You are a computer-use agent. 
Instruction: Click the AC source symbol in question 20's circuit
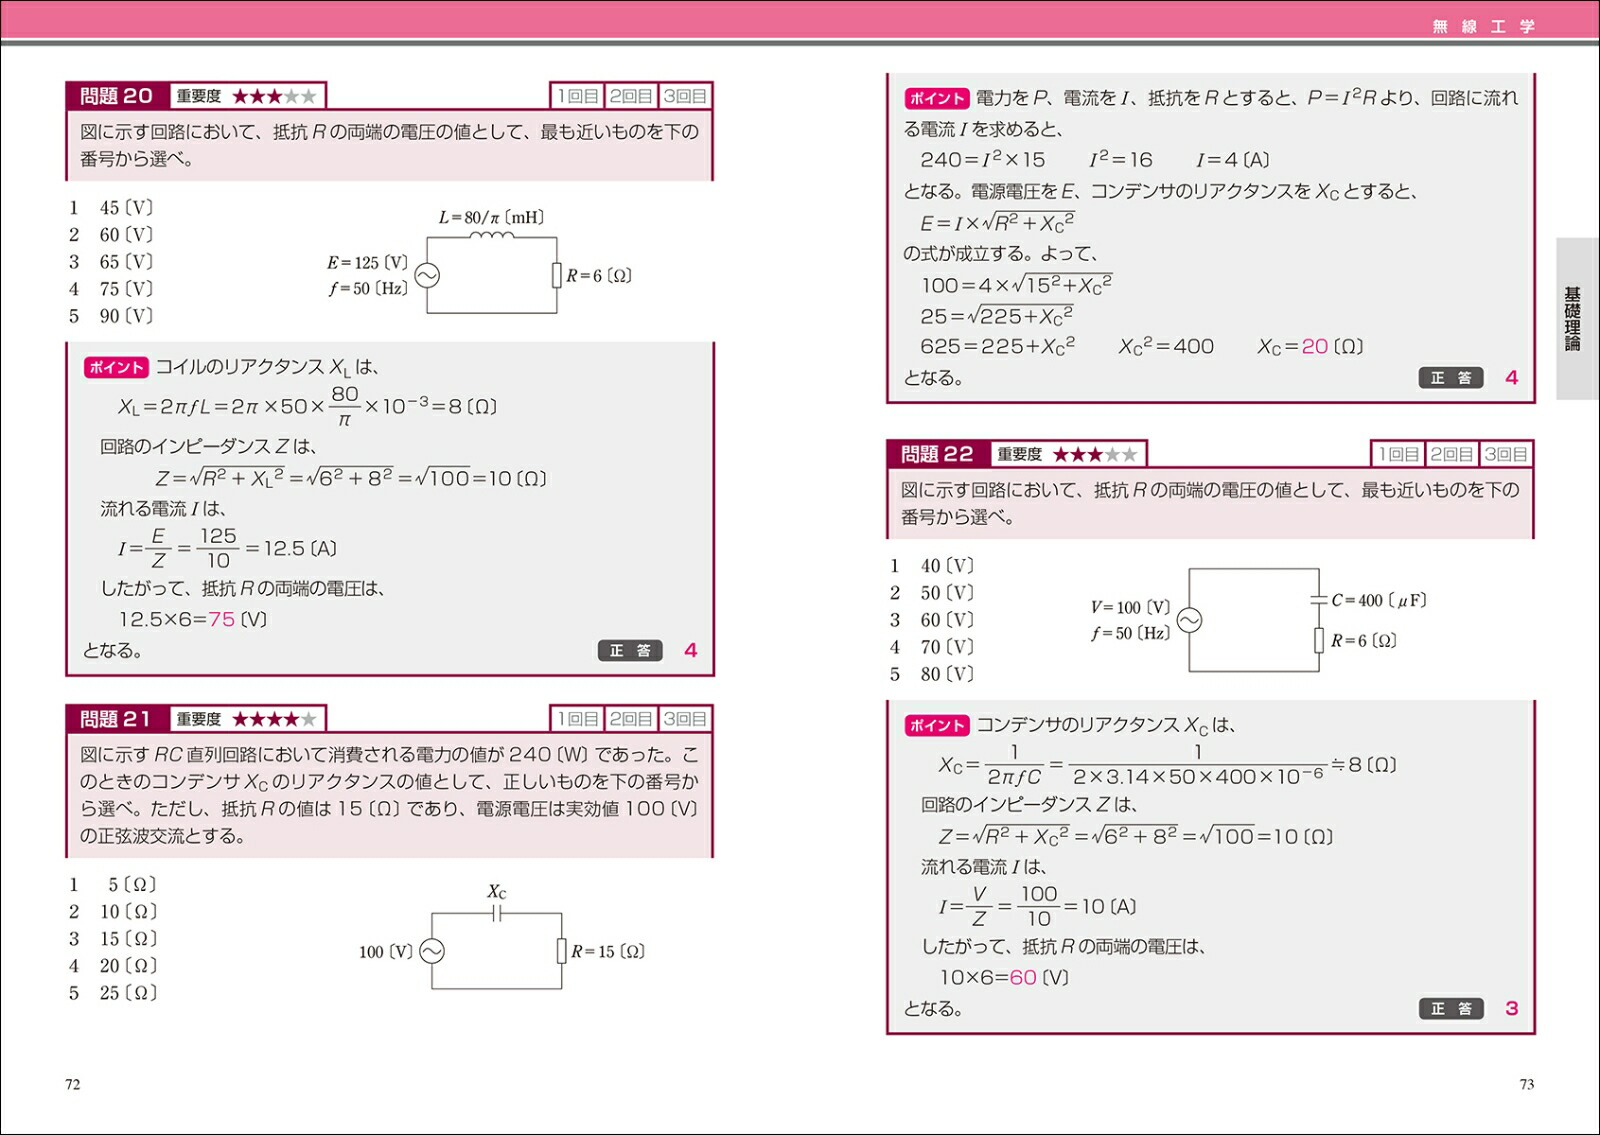click(x=427, y=276)
